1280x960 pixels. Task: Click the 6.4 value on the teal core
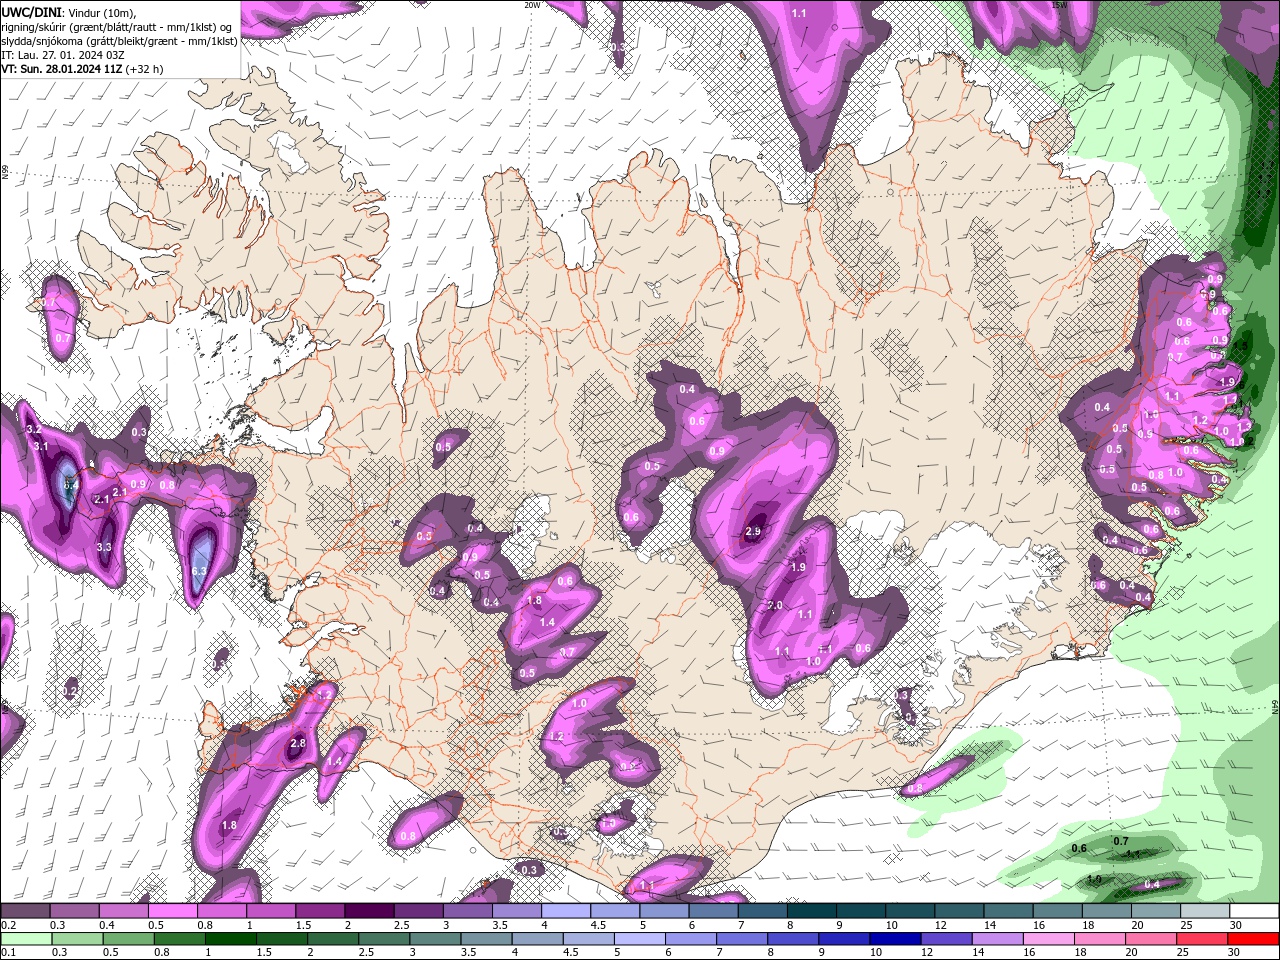coord(71,484)
